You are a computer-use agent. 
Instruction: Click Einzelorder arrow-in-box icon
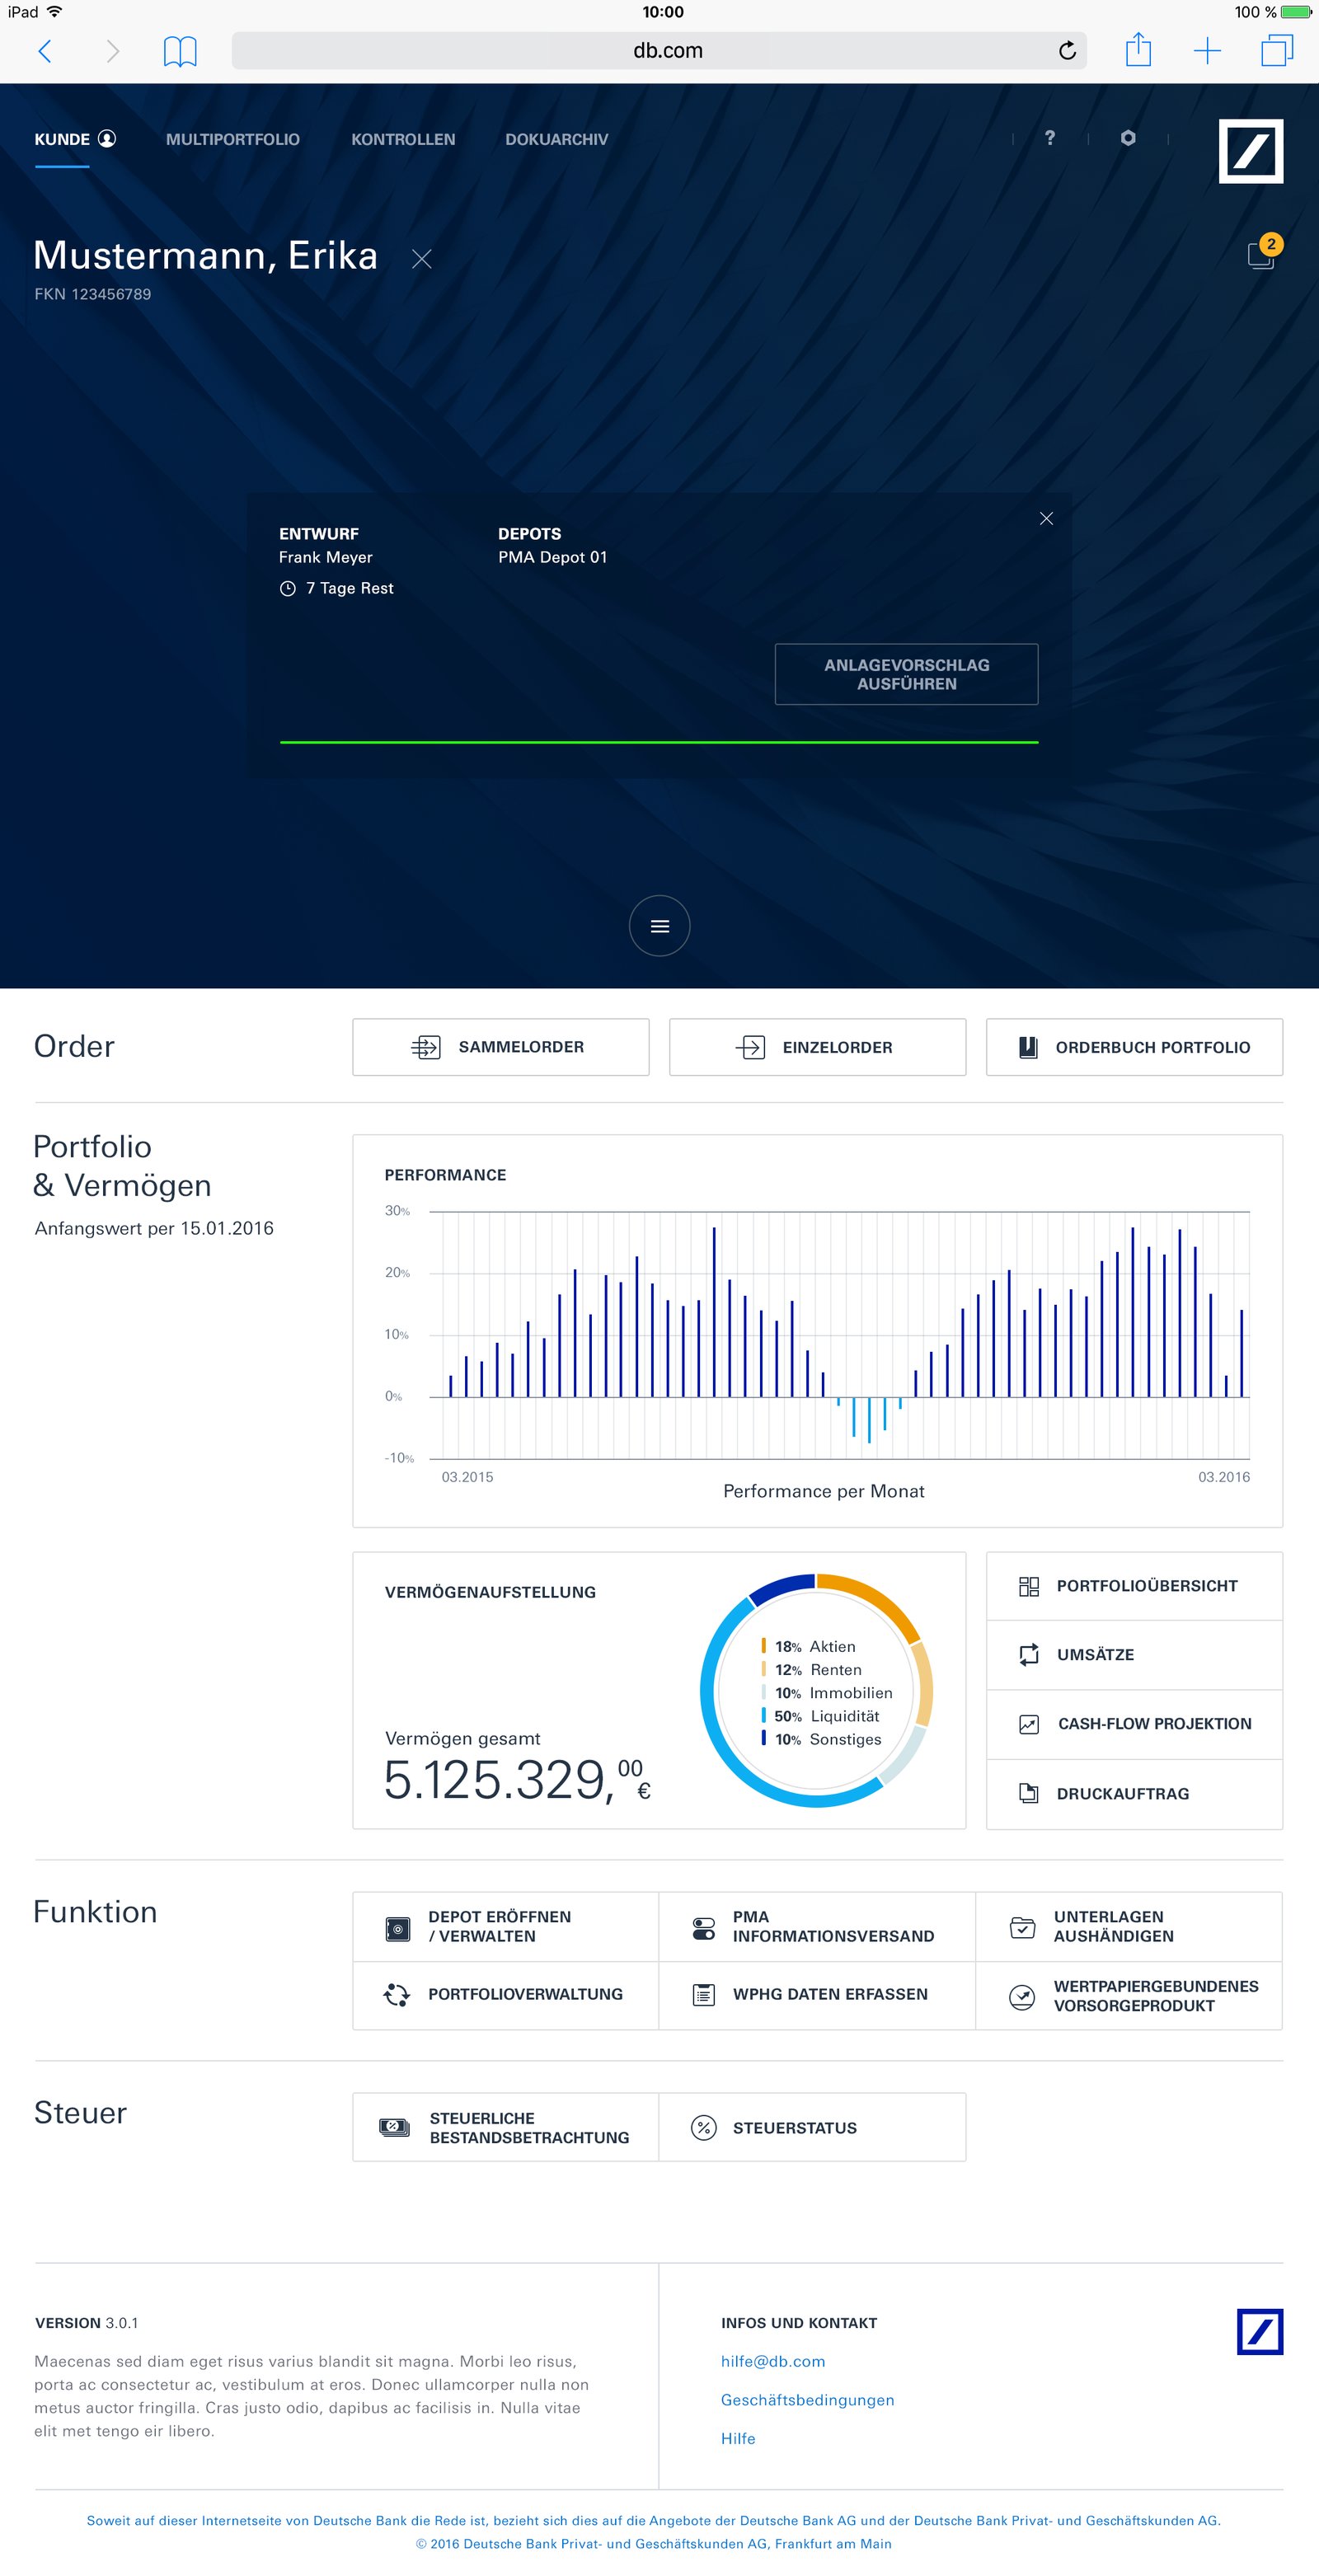[x=750, y=1047]
